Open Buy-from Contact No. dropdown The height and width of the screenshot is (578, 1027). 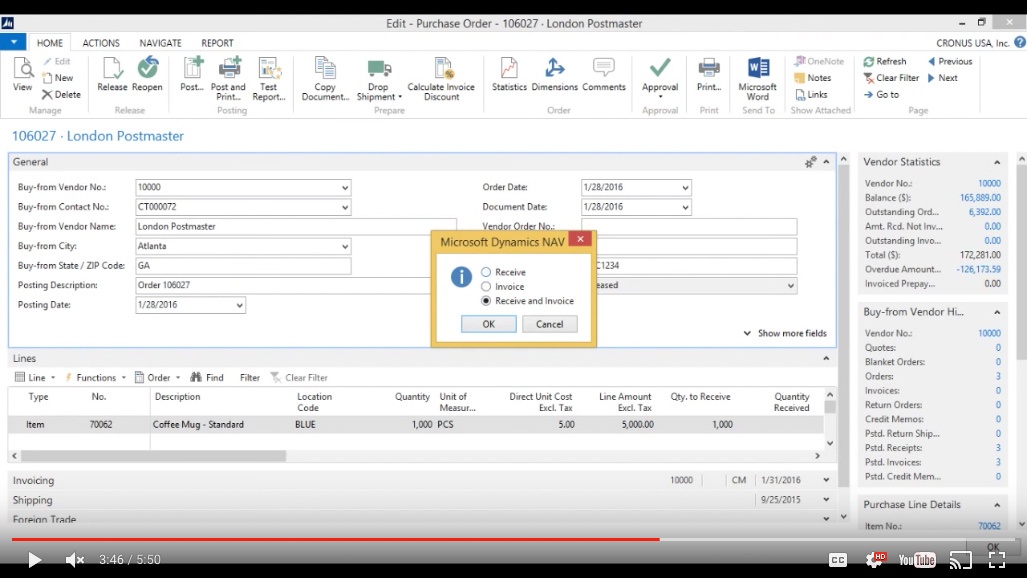(345, 207)
